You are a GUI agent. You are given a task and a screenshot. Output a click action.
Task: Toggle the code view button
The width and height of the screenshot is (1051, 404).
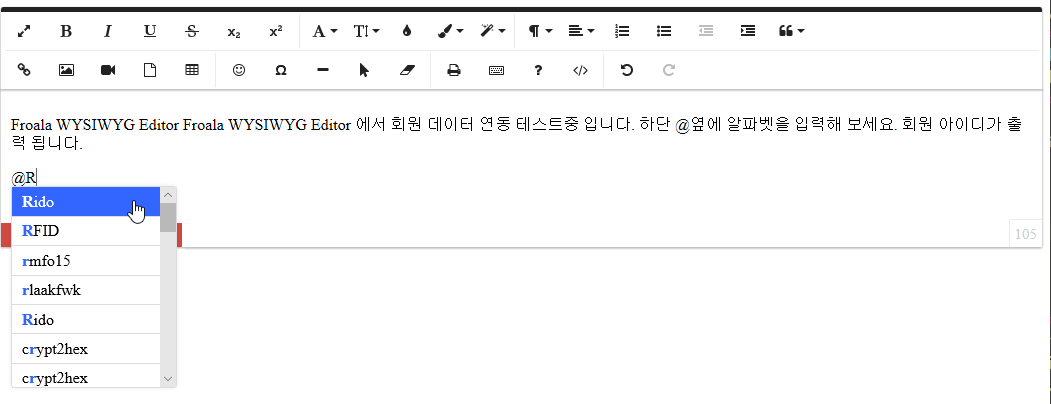[580, 70]
